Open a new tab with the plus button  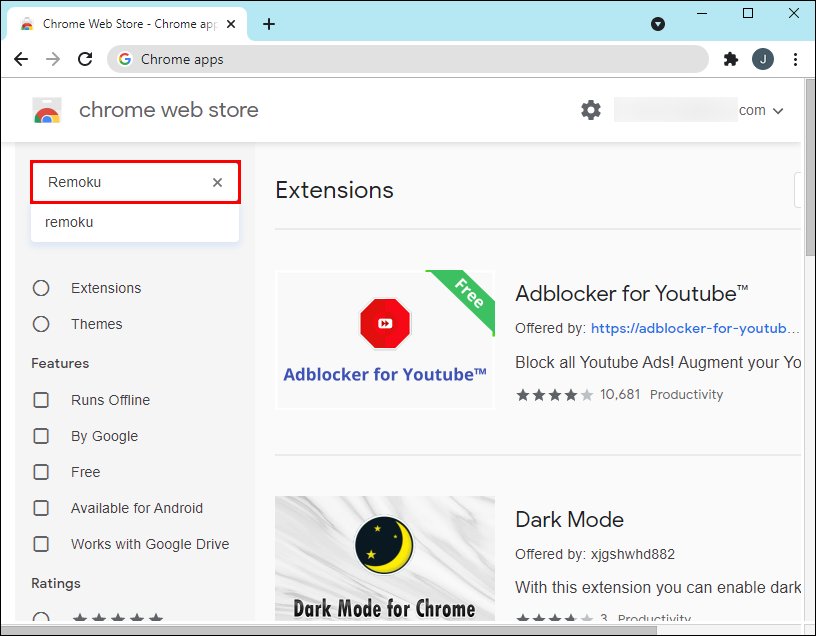click(269, 24)
